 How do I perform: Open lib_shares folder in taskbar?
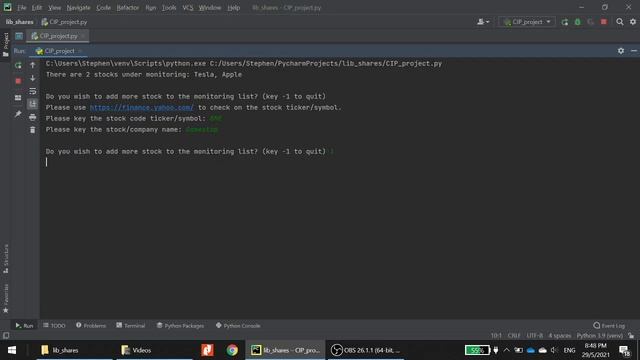tap(75, 350)
